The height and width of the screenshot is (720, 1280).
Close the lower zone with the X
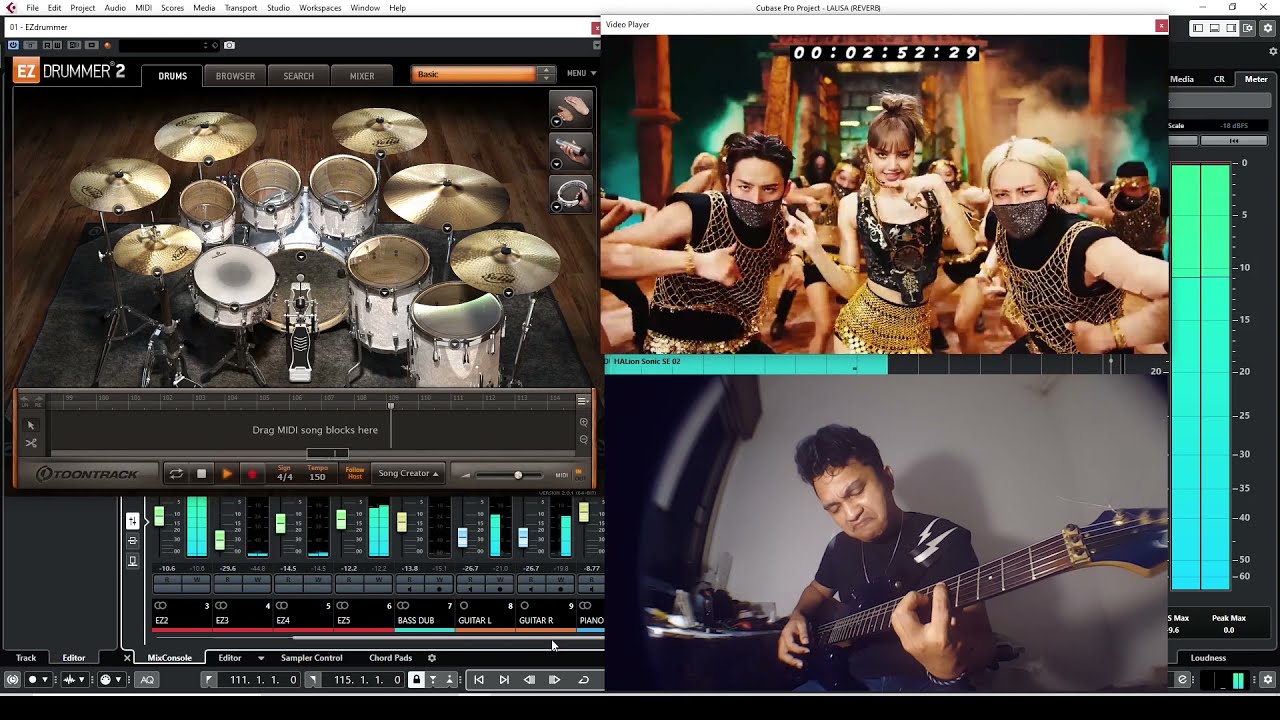tap(127, 658)
